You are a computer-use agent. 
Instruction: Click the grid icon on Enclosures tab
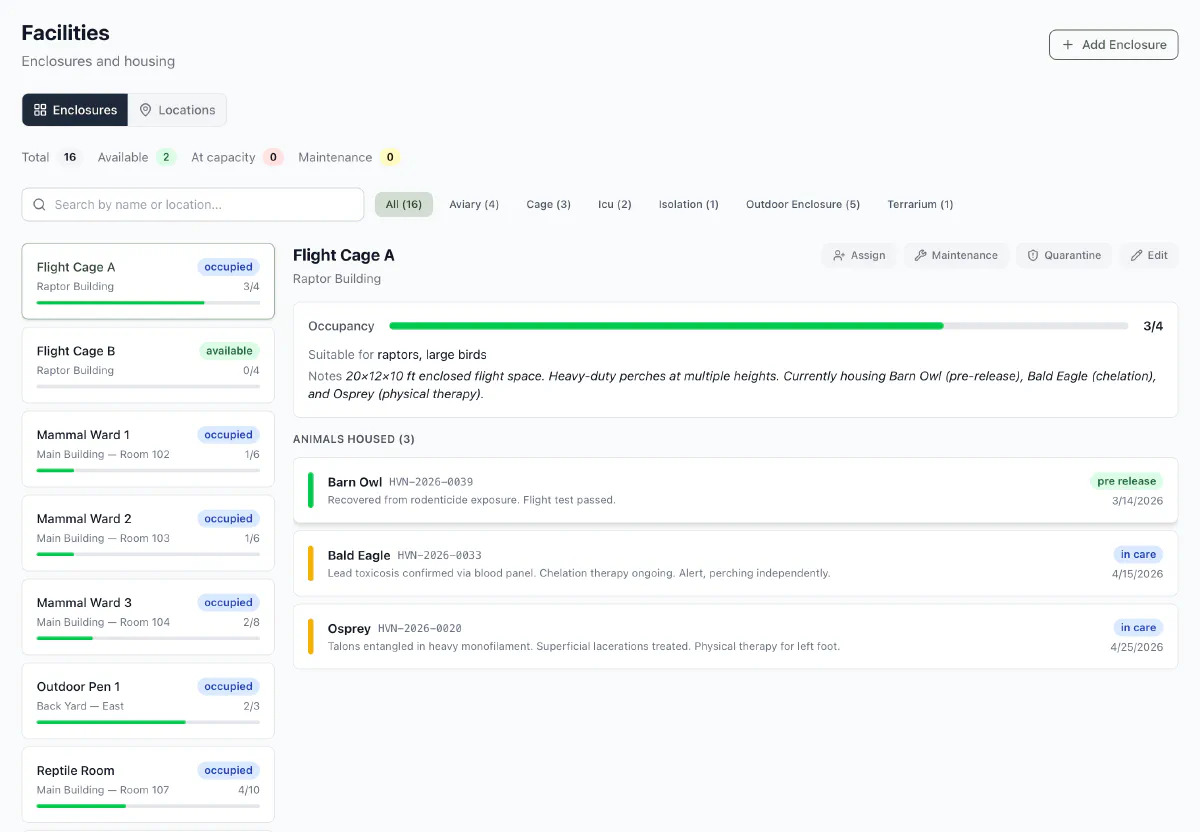click(x=40, y=110)
